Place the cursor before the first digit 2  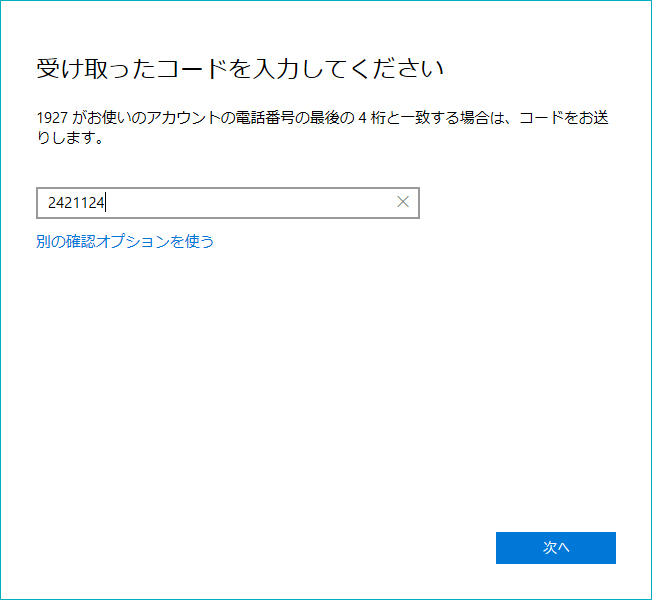tap(47, 203)
